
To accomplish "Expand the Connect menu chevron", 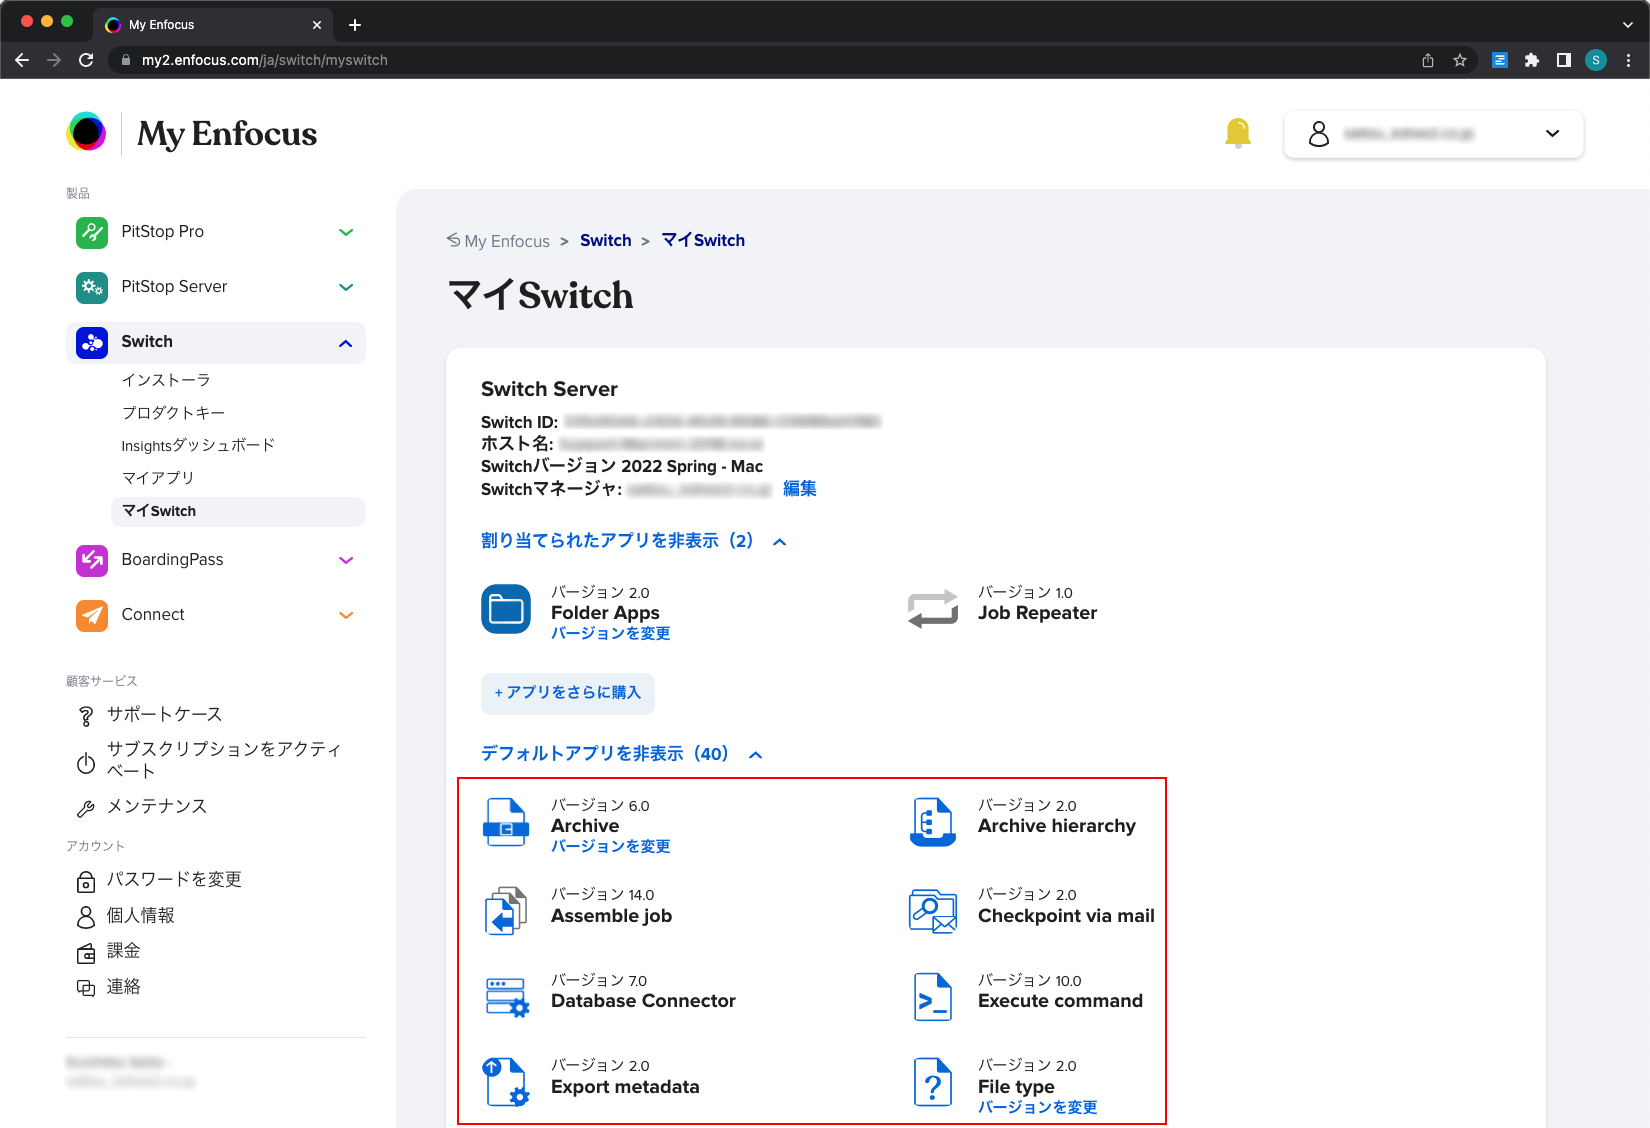I will (x=346, y=615).
